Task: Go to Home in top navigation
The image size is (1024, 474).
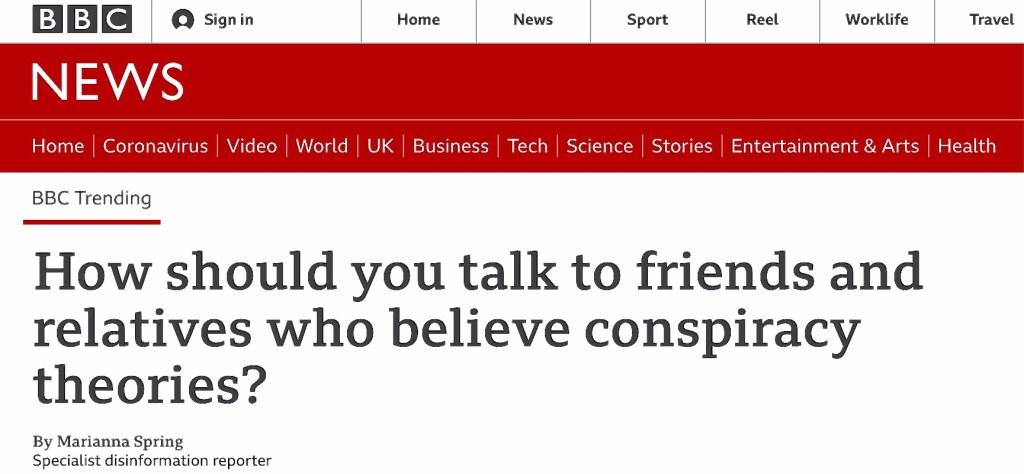Action: 418,20
